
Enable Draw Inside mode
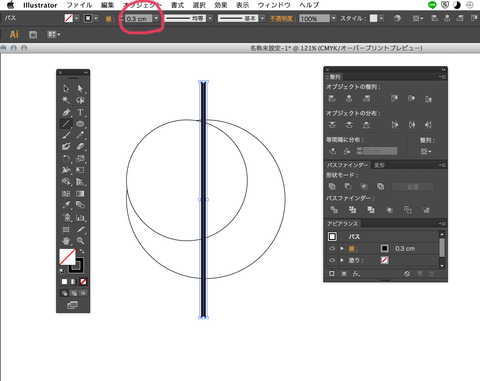pos(83,293)
